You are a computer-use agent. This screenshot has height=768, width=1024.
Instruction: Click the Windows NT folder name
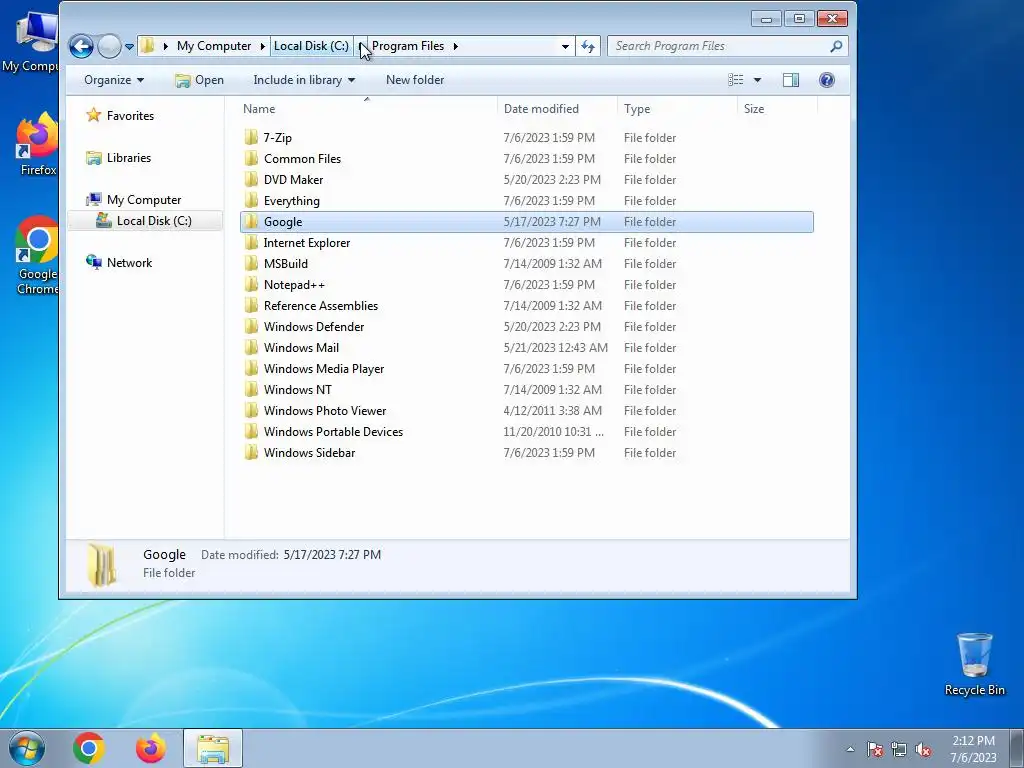[x=297, y=389]
